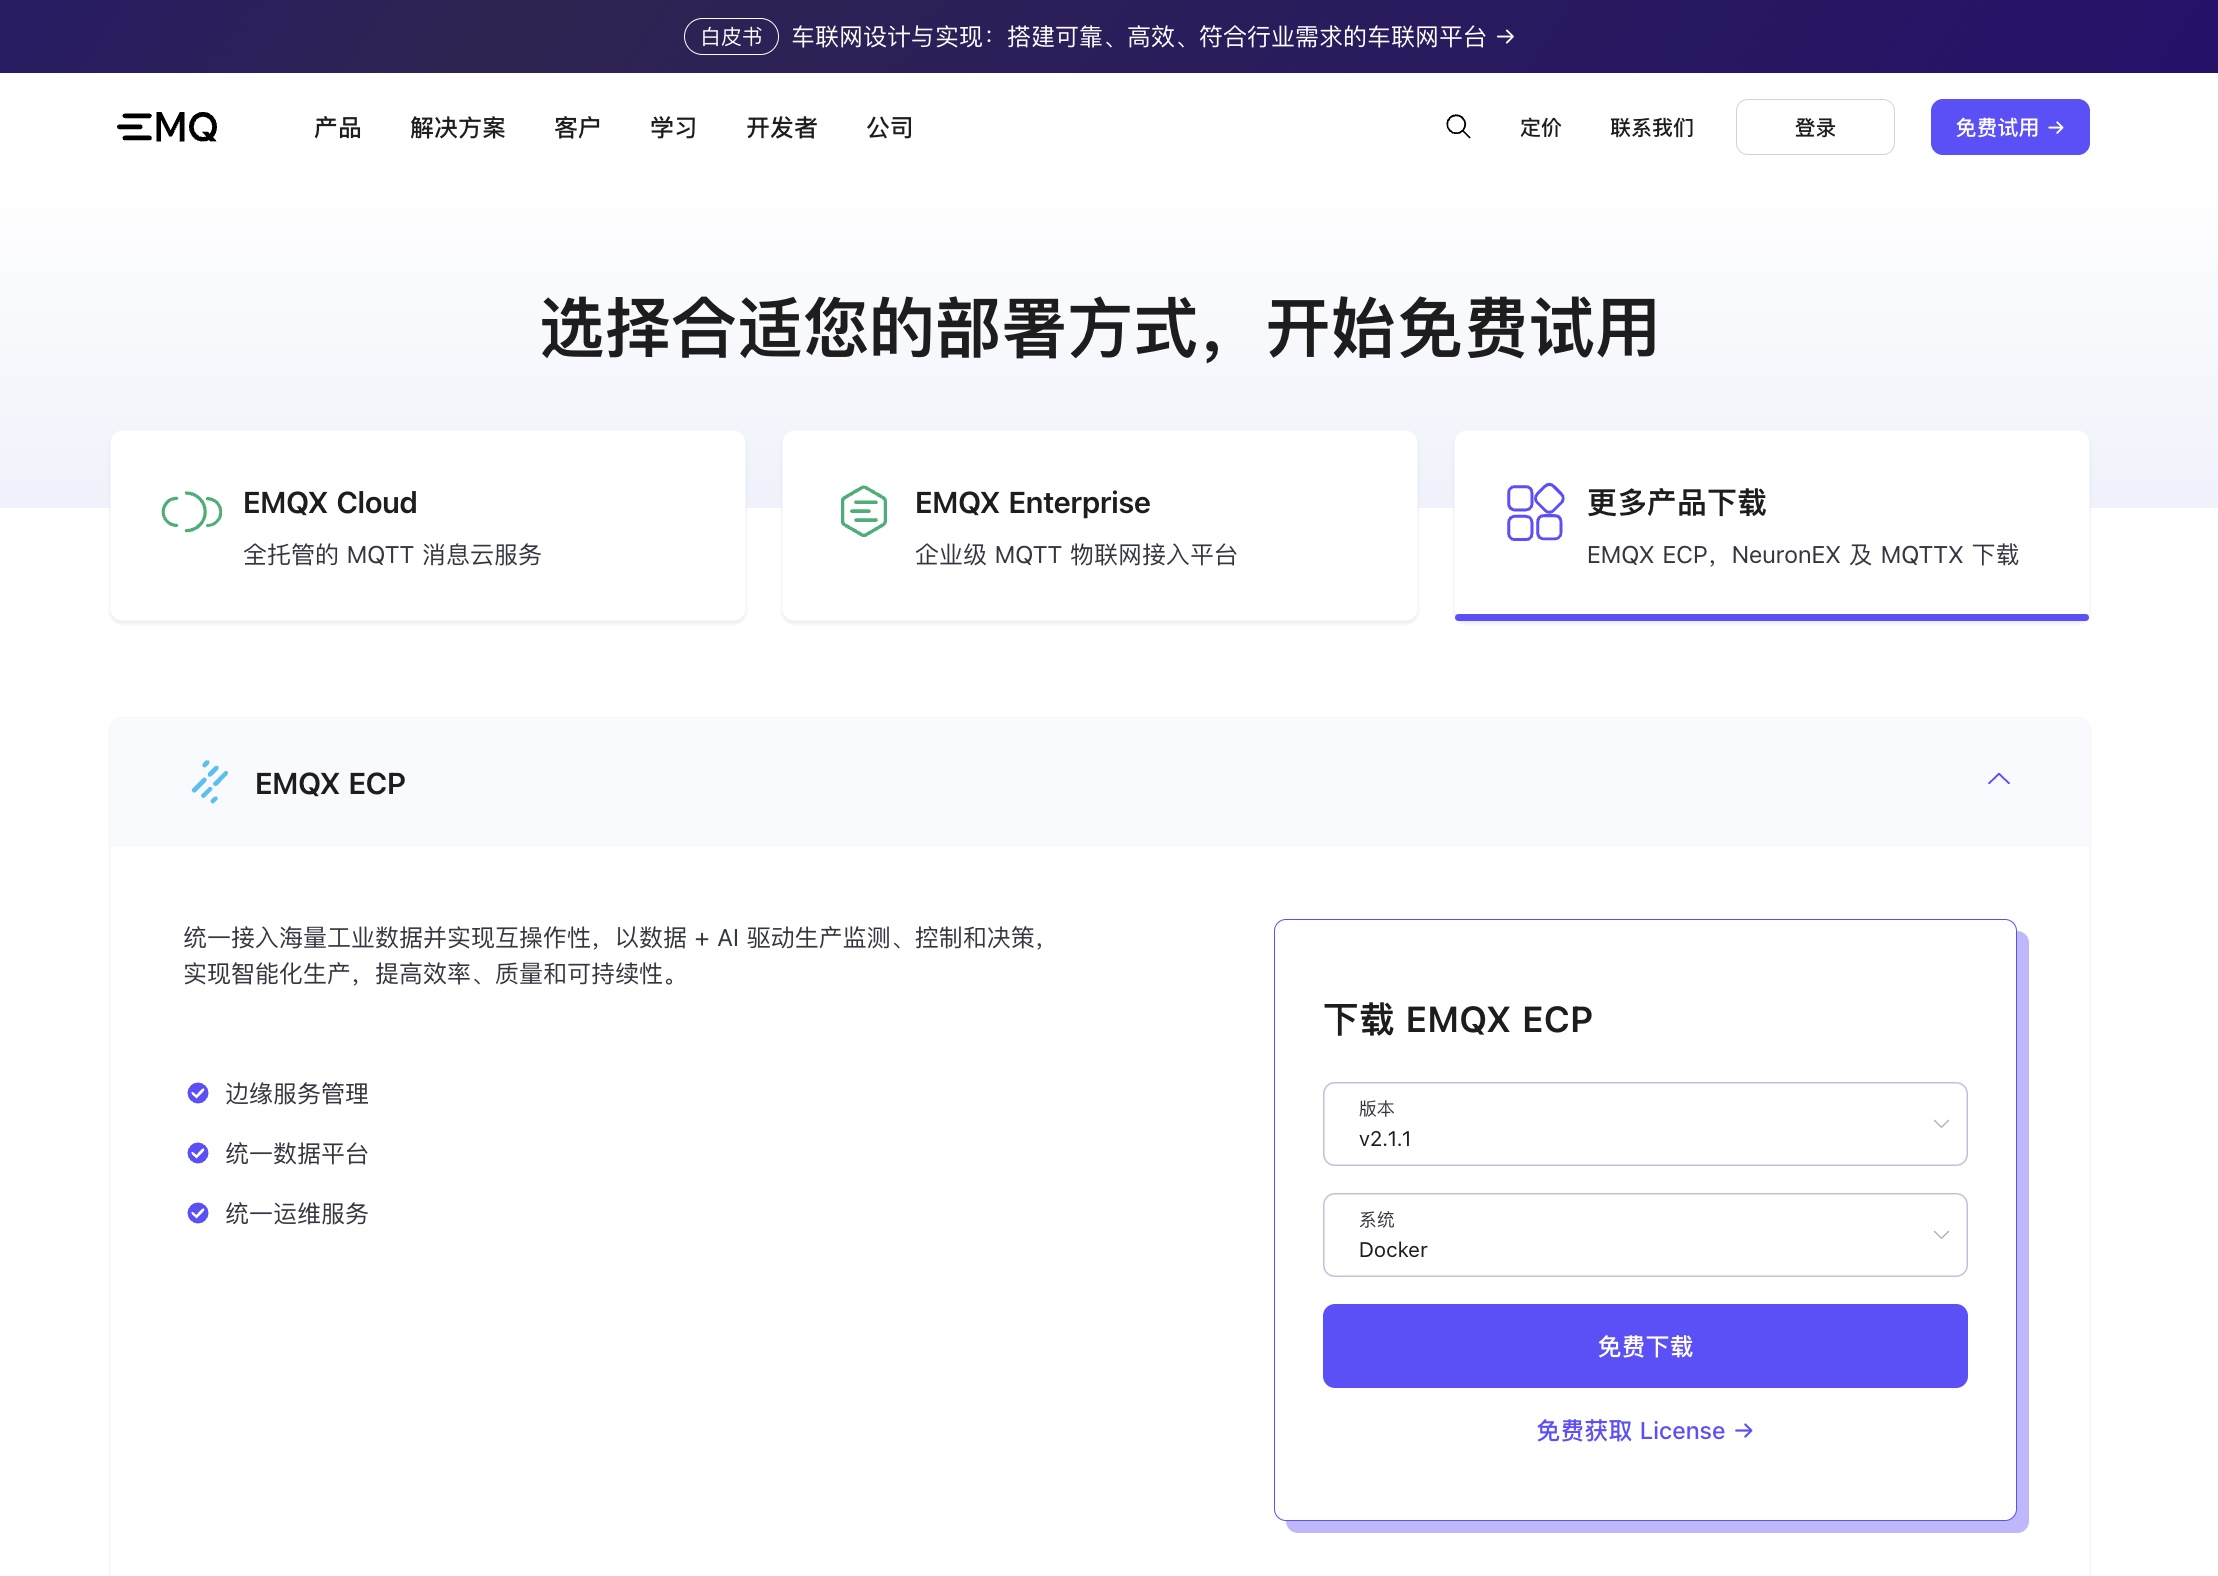The image size is (2218, 1576).
Task: Click the 统一数据平台 text
Action: tap(297, 1154)
